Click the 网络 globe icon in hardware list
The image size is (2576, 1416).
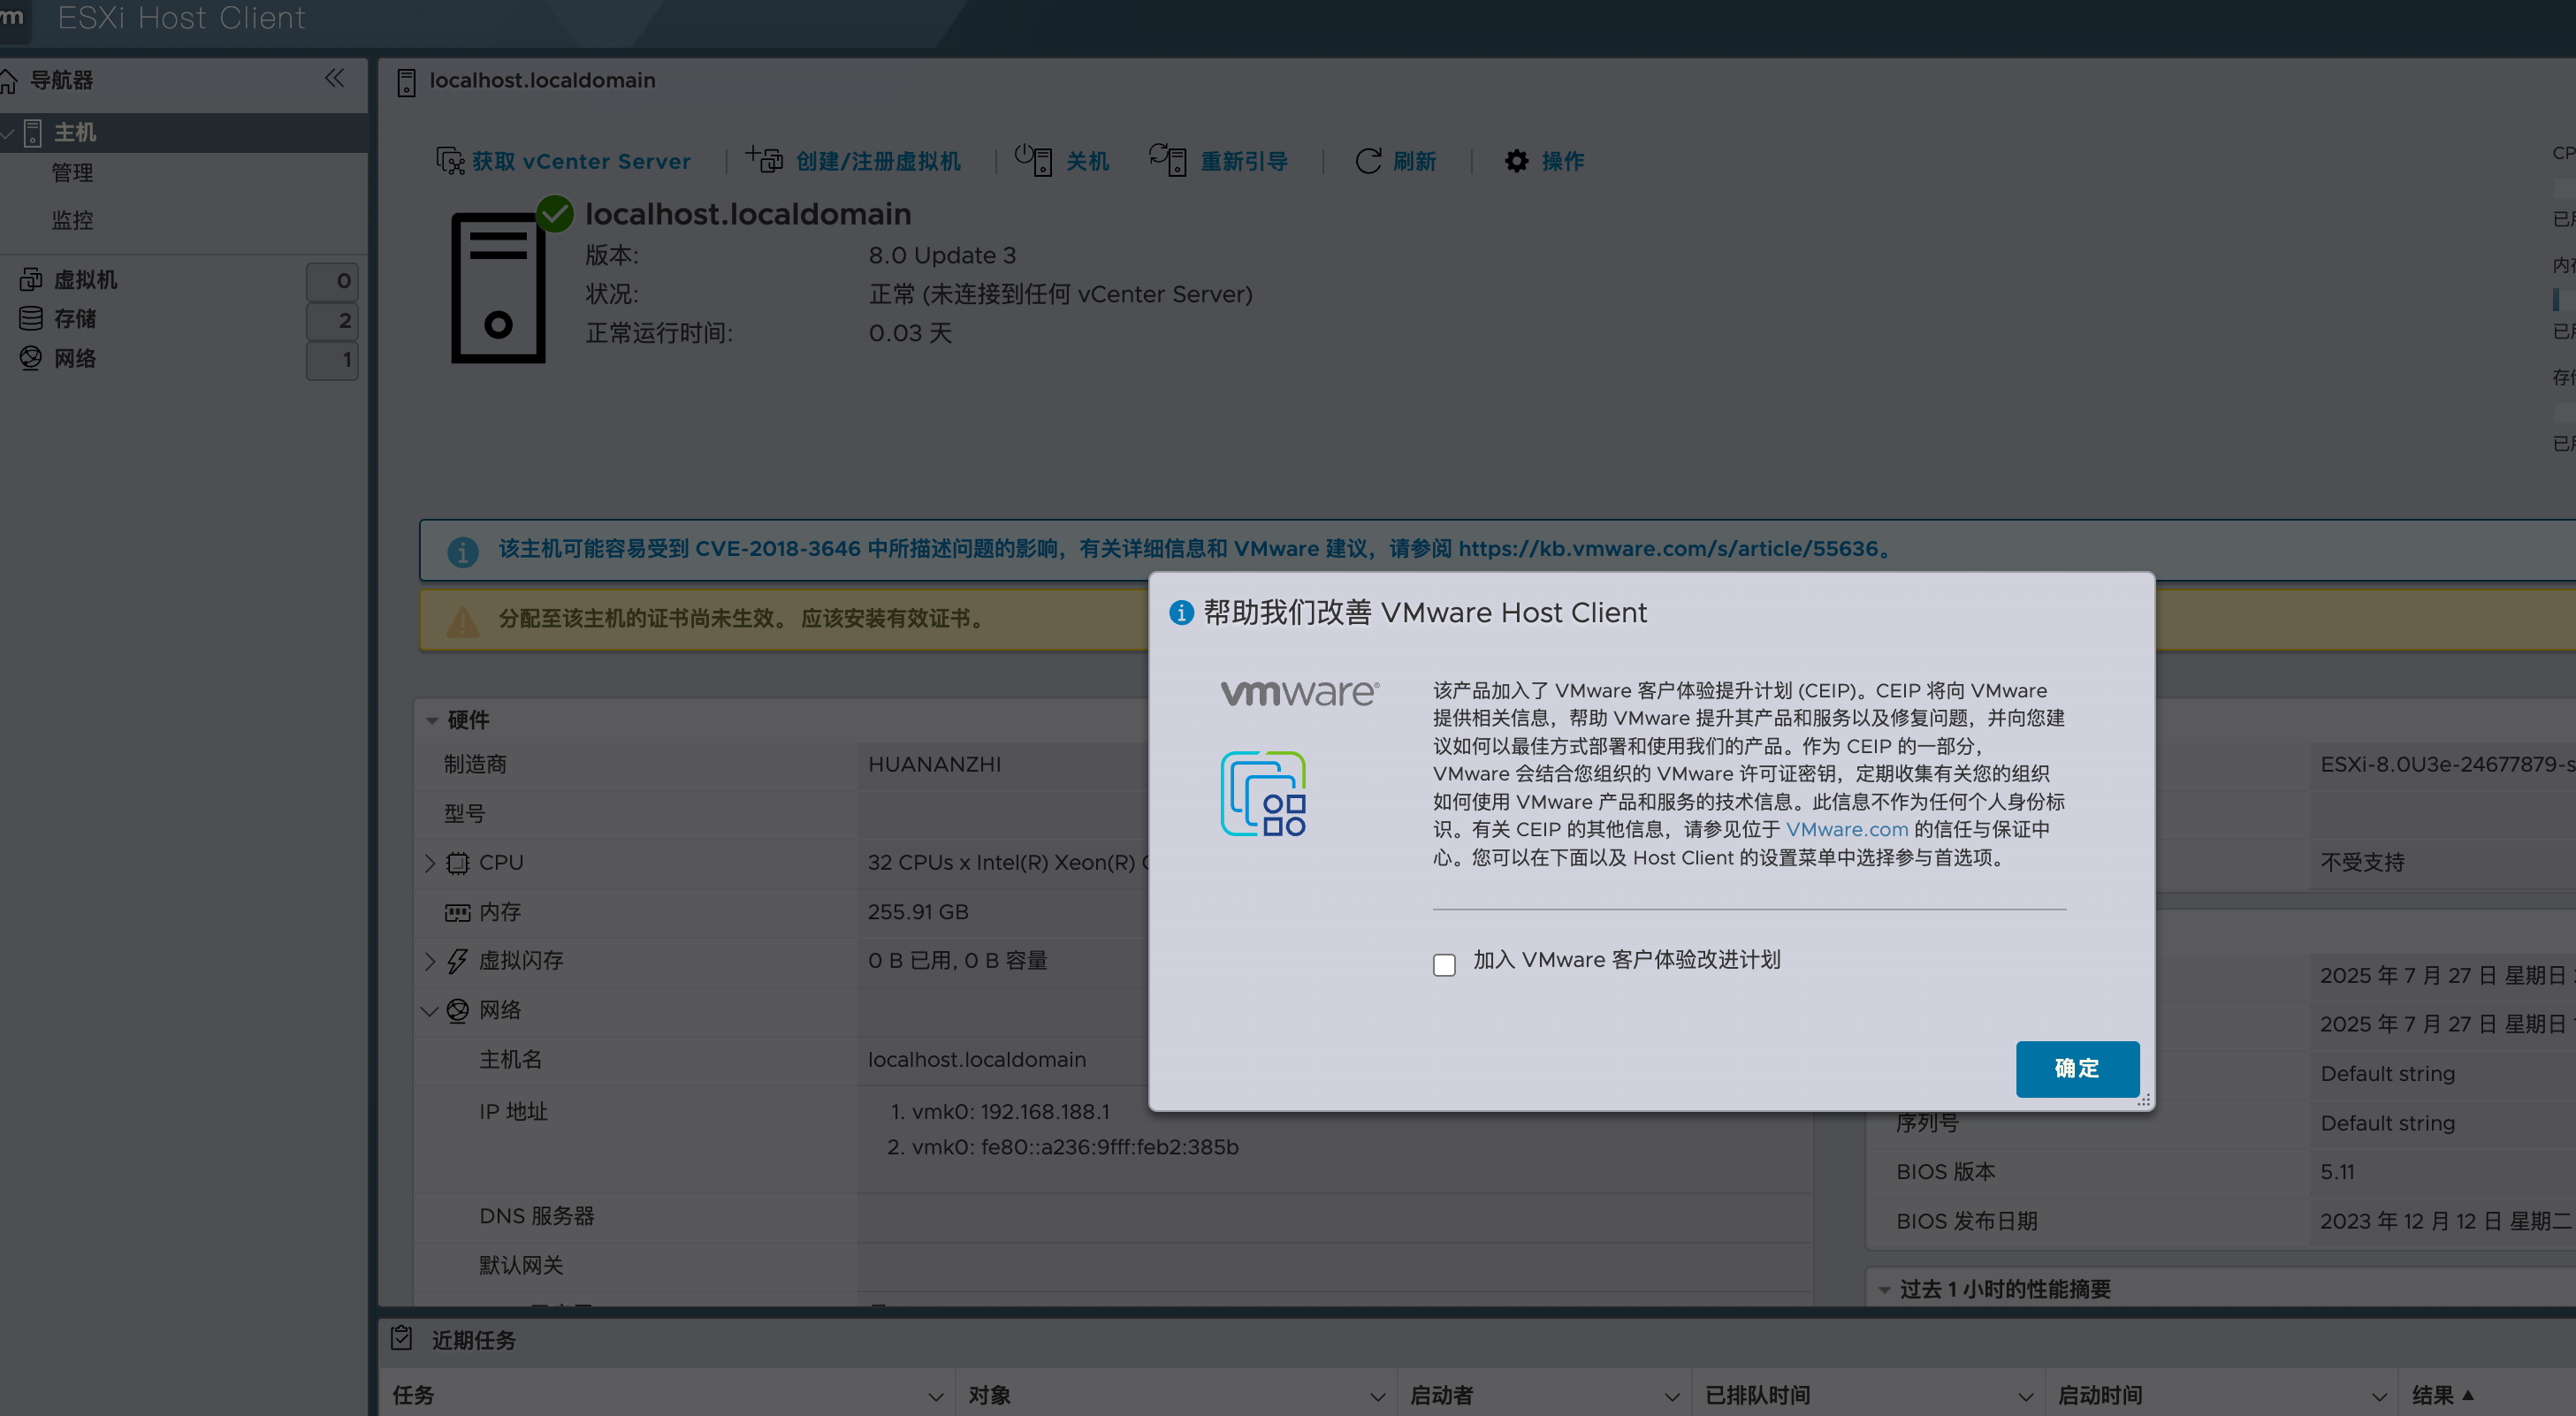point(457,1010)
